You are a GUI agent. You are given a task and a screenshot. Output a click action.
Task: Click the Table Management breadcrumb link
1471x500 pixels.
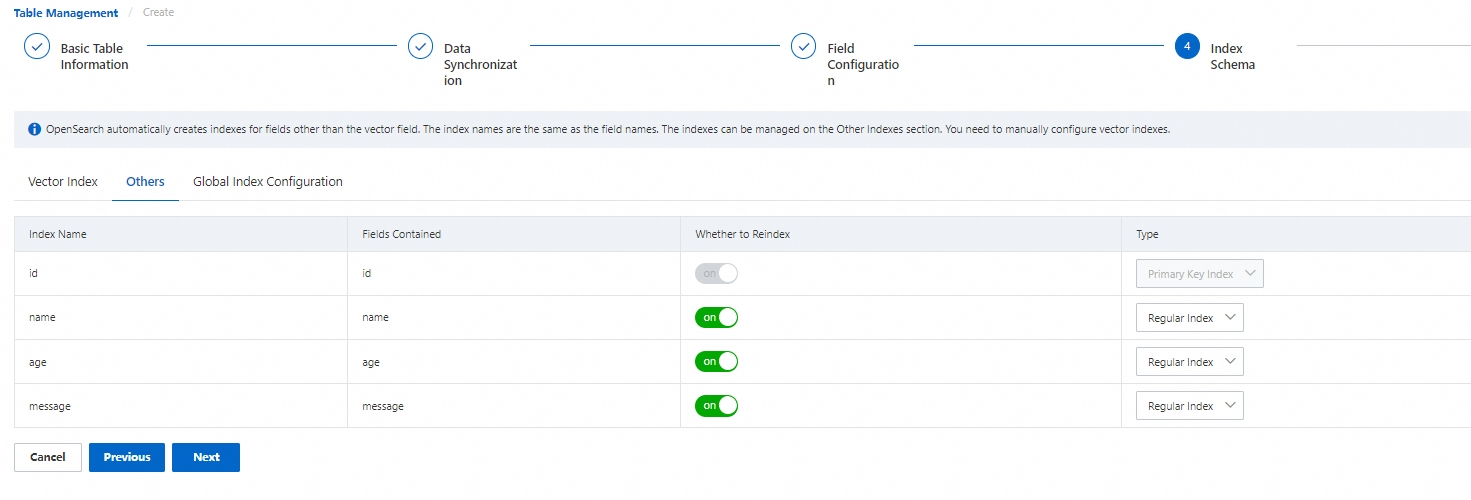pyautogui.click(x=66, y=13)
